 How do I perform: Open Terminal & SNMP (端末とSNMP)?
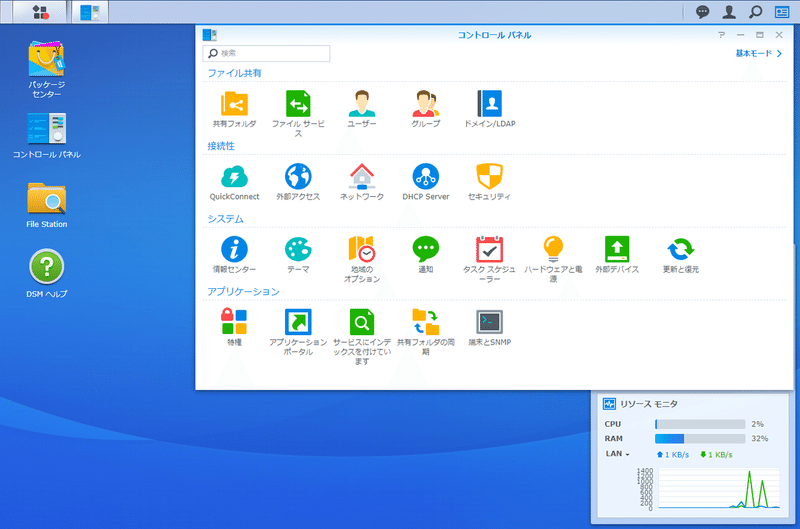pyautogui.click(x=489, y=322)
